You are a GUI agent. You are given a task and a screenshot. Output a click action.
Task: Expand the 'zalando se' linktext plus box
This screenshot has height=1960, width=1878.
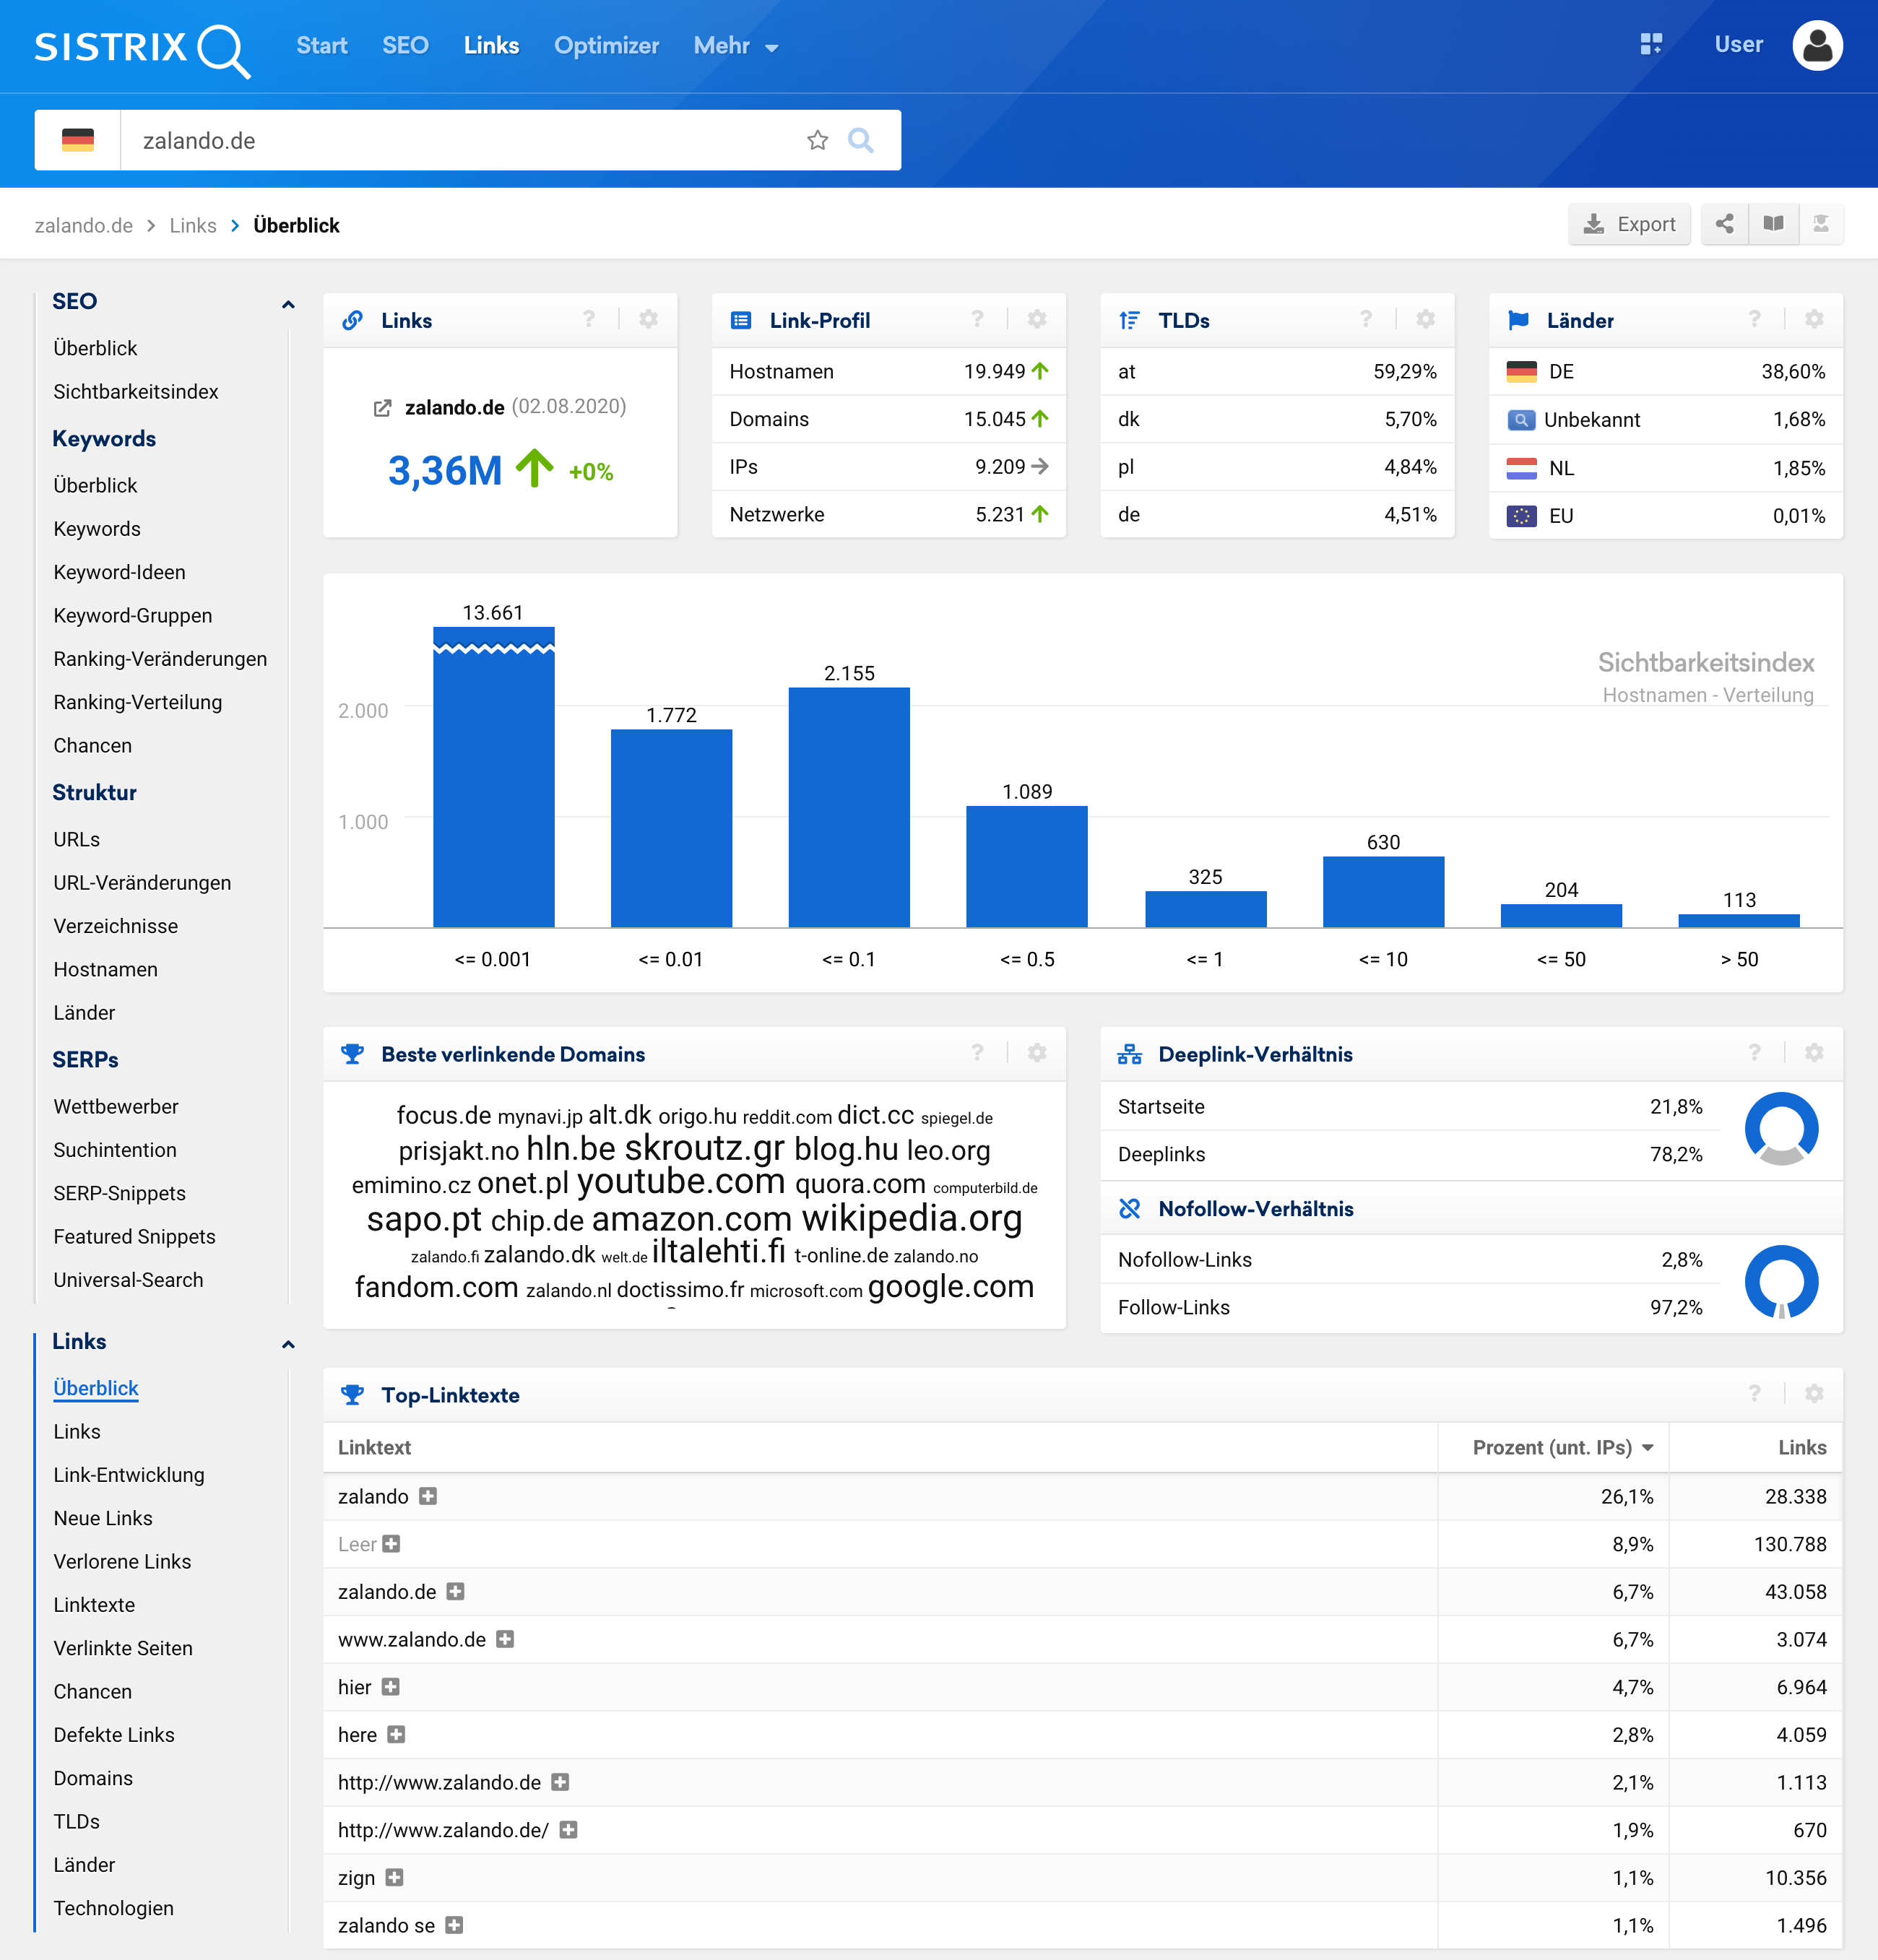coord(454,1925)
